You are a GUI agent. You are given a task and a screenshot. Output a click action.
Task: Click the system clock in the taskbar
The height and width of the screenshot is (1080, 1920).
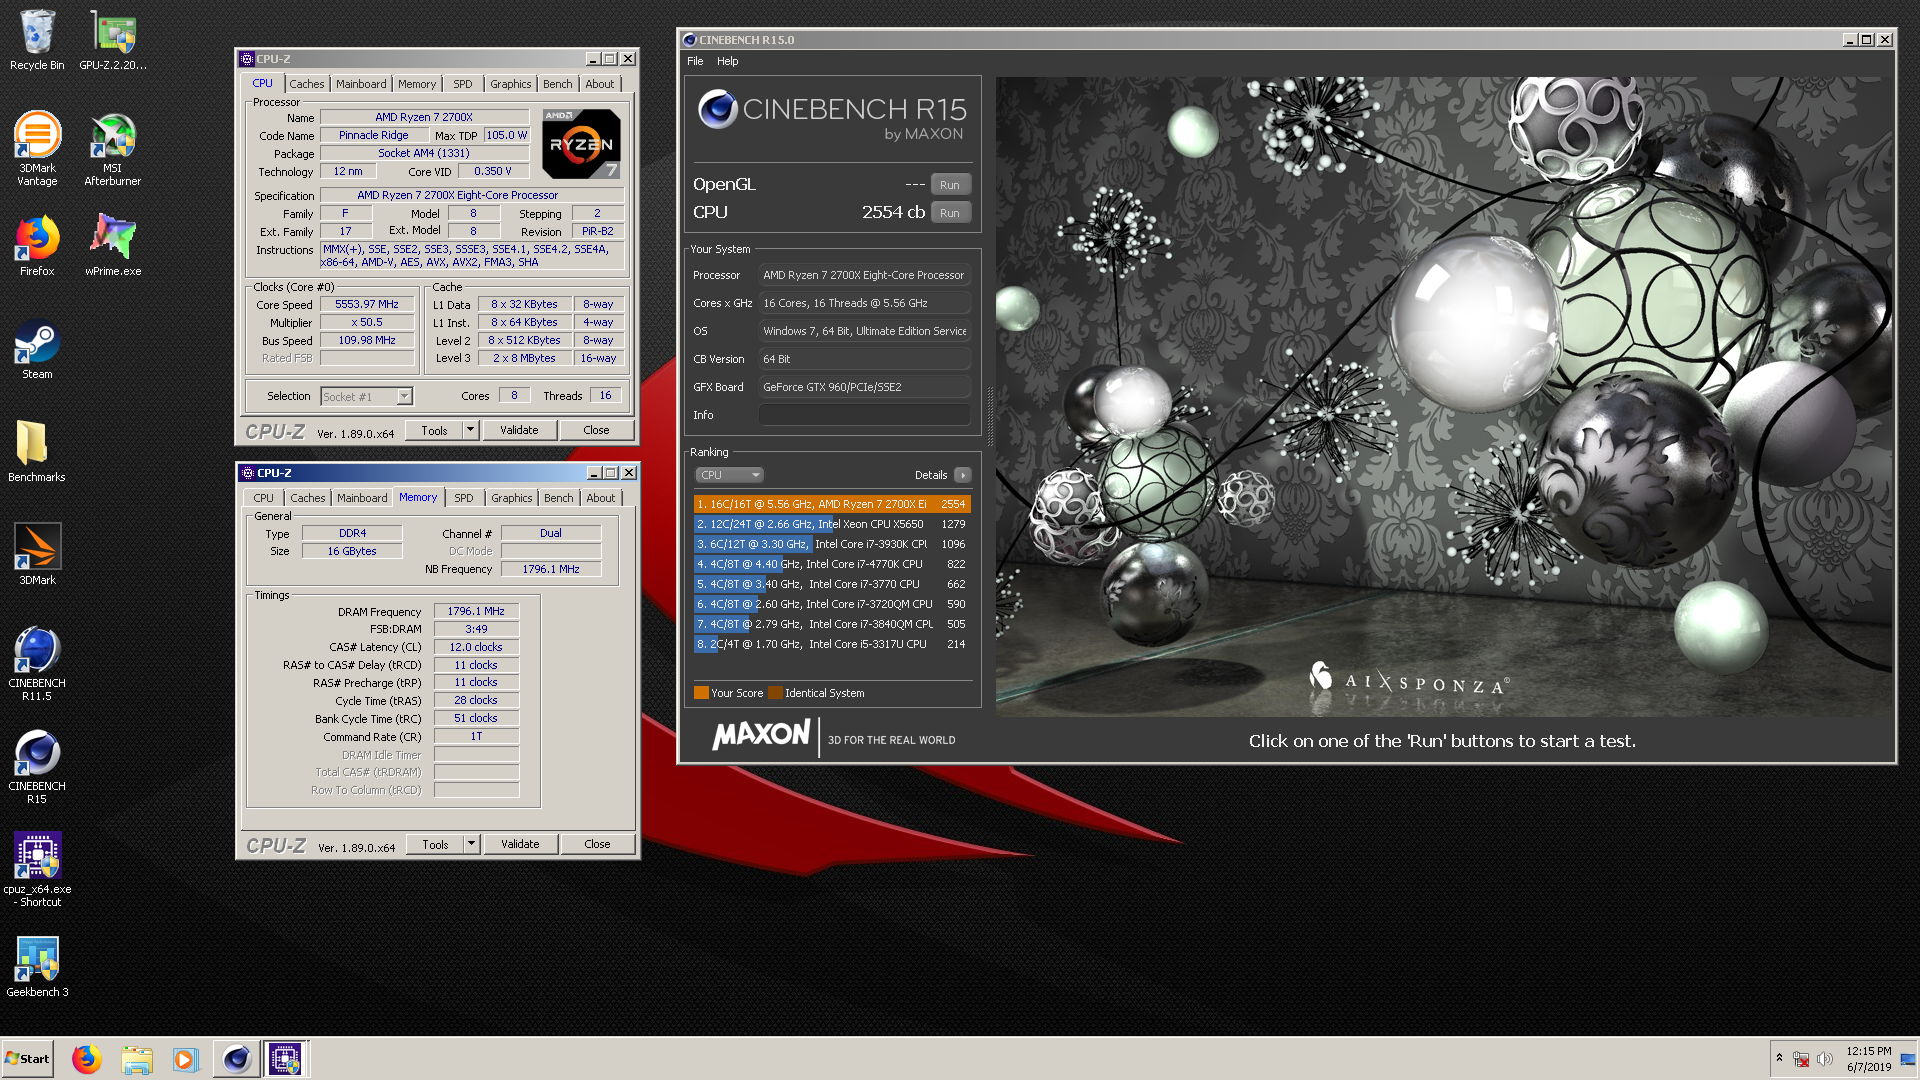[1868, 1059]
